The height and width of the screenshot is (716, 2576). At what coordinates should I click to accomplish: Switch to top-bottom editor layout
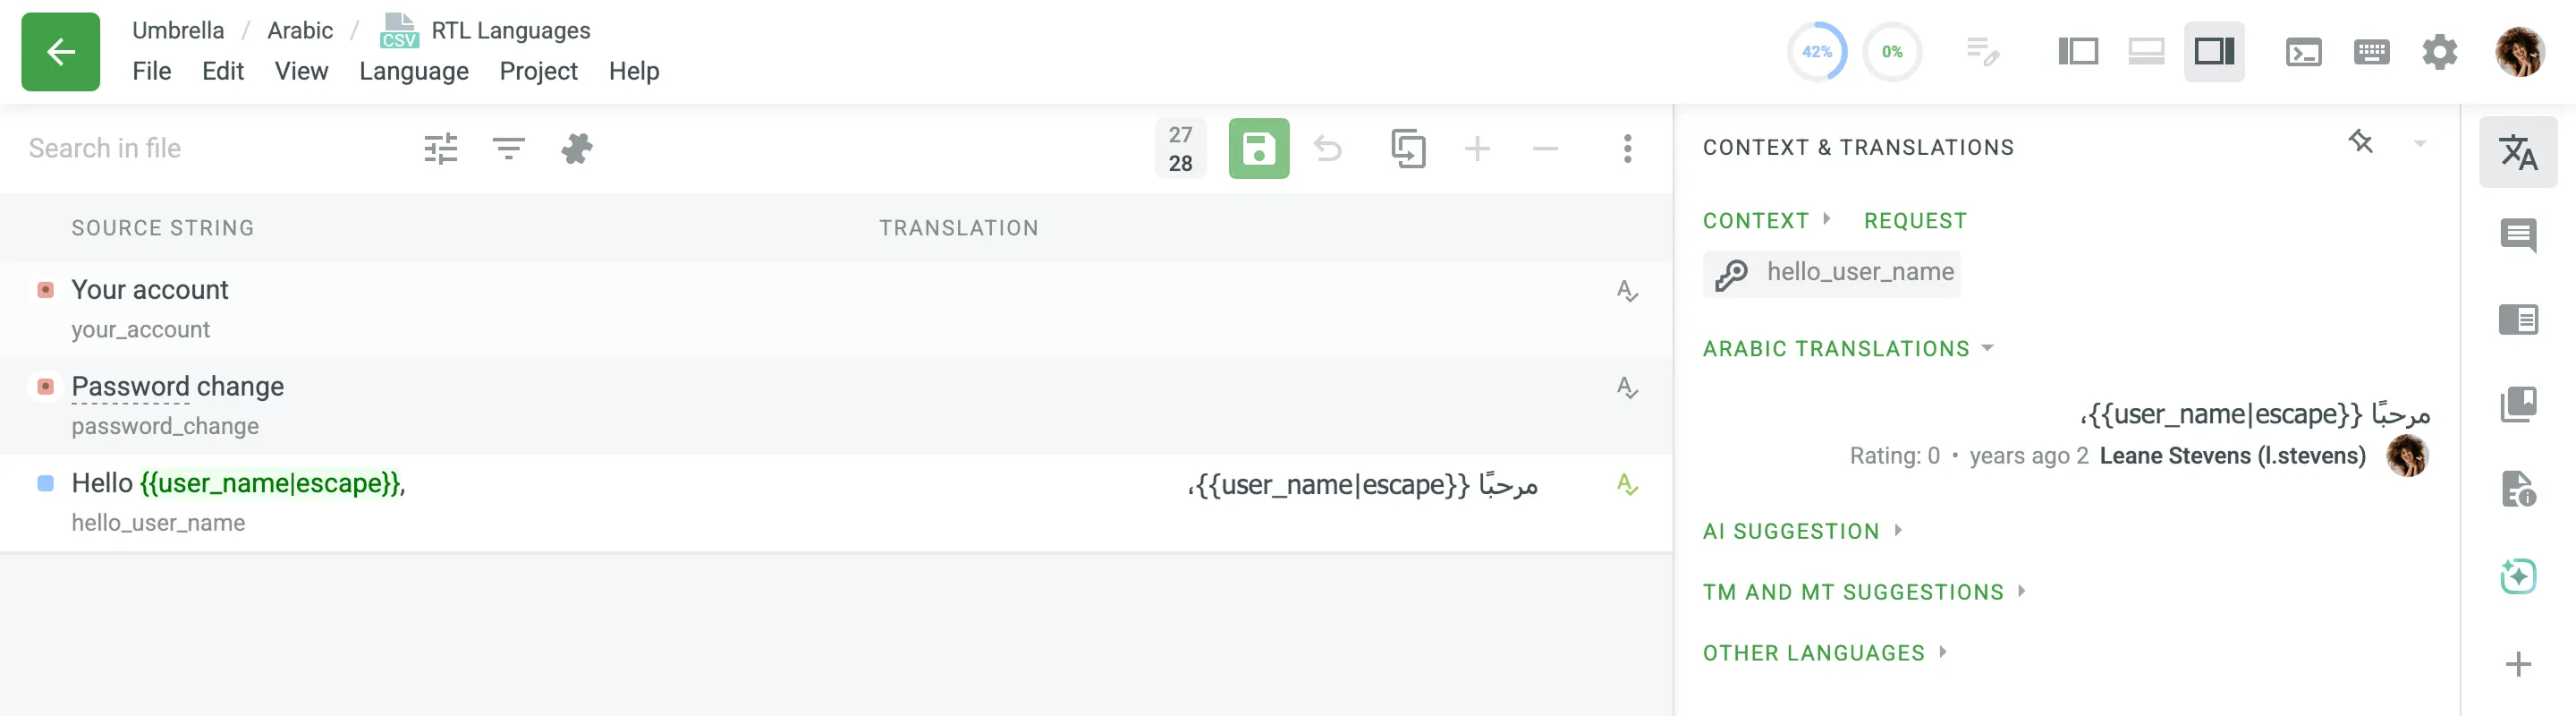(2145, 52)
